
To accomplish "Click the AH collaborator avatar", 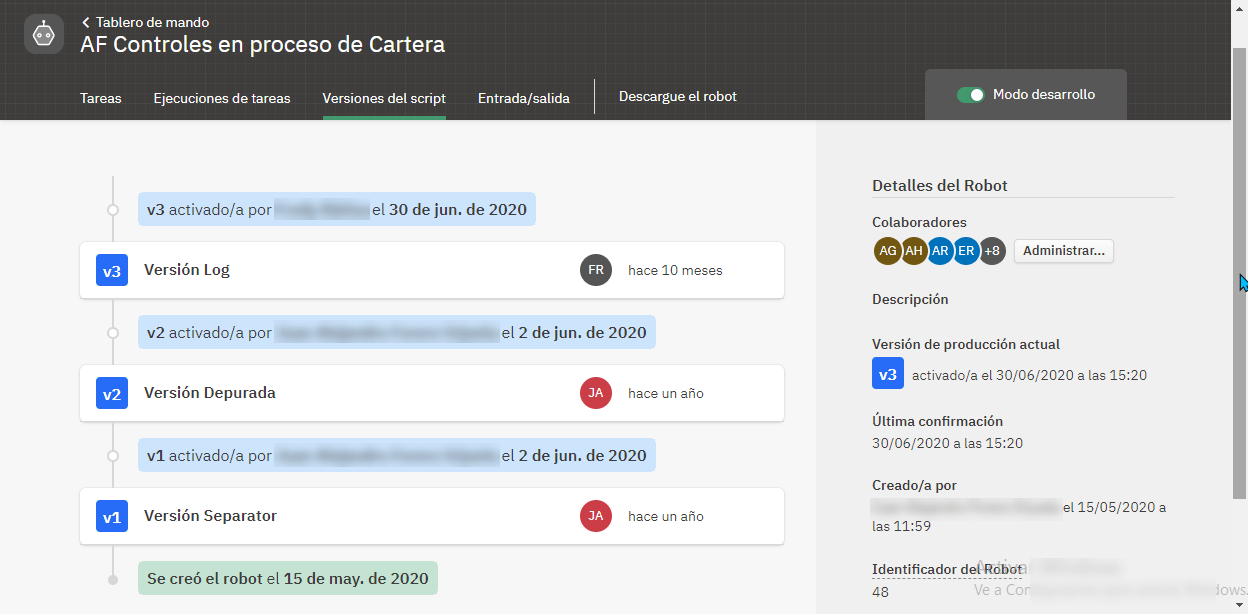I will click(913, 251).
